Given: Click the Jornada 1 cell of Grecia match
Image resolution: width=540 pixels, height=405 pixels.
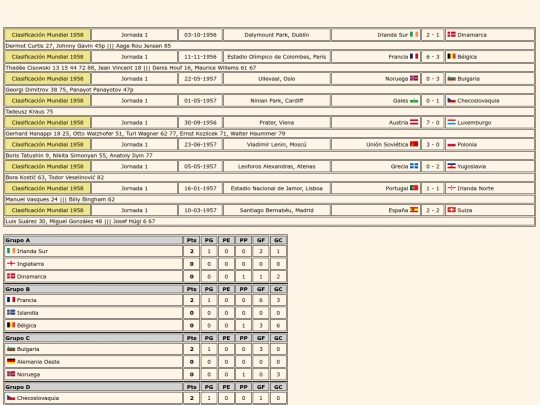Looking at the screenshot, I should (x=134, y=167).
